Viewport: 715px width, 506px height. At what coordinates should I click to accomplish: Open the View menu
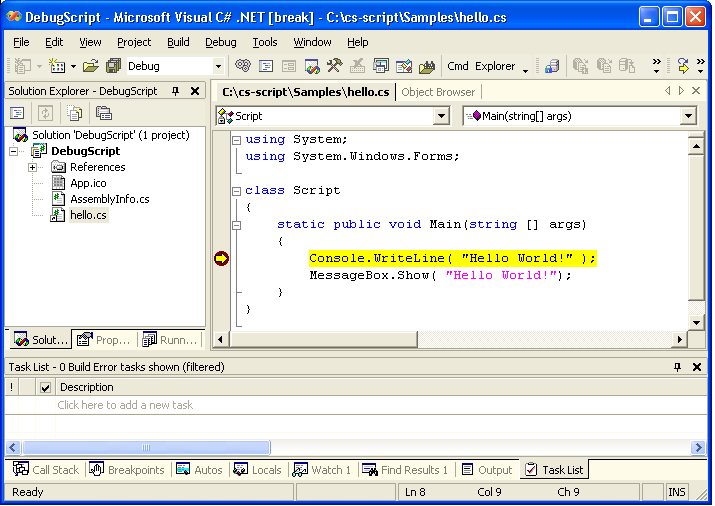[90, 42]
